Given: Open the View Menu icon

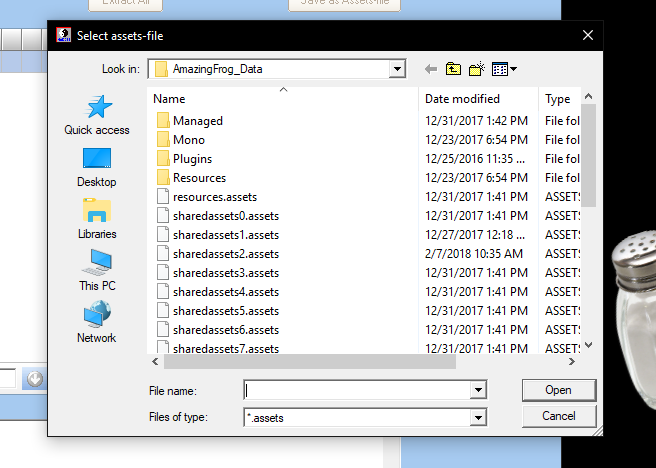Looking at the screenshot, I should (504, 69).
